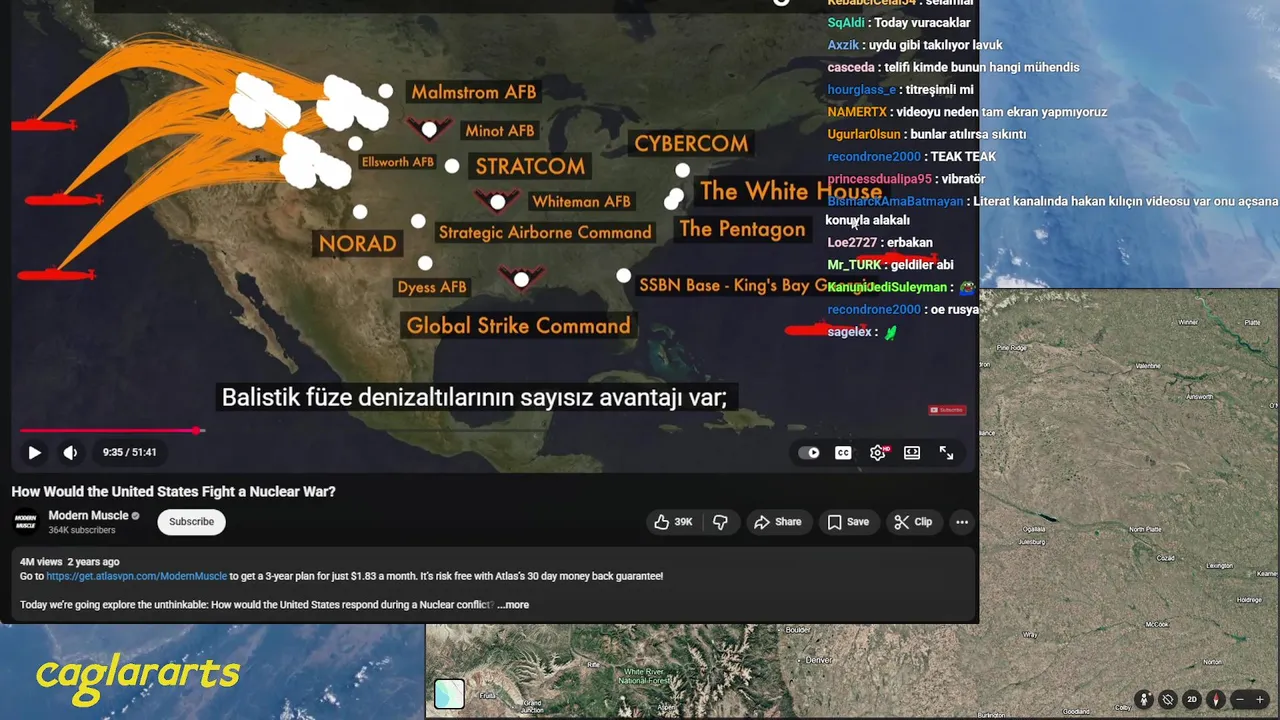Click the YouTube Subscribe watermark in video

tap(946, 410)
